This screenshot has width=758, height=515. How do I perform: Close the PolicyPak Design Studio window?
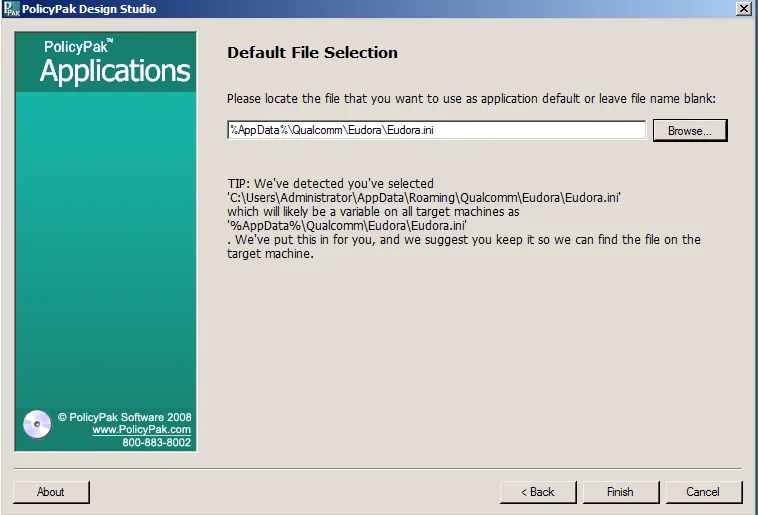coord(743,9)
